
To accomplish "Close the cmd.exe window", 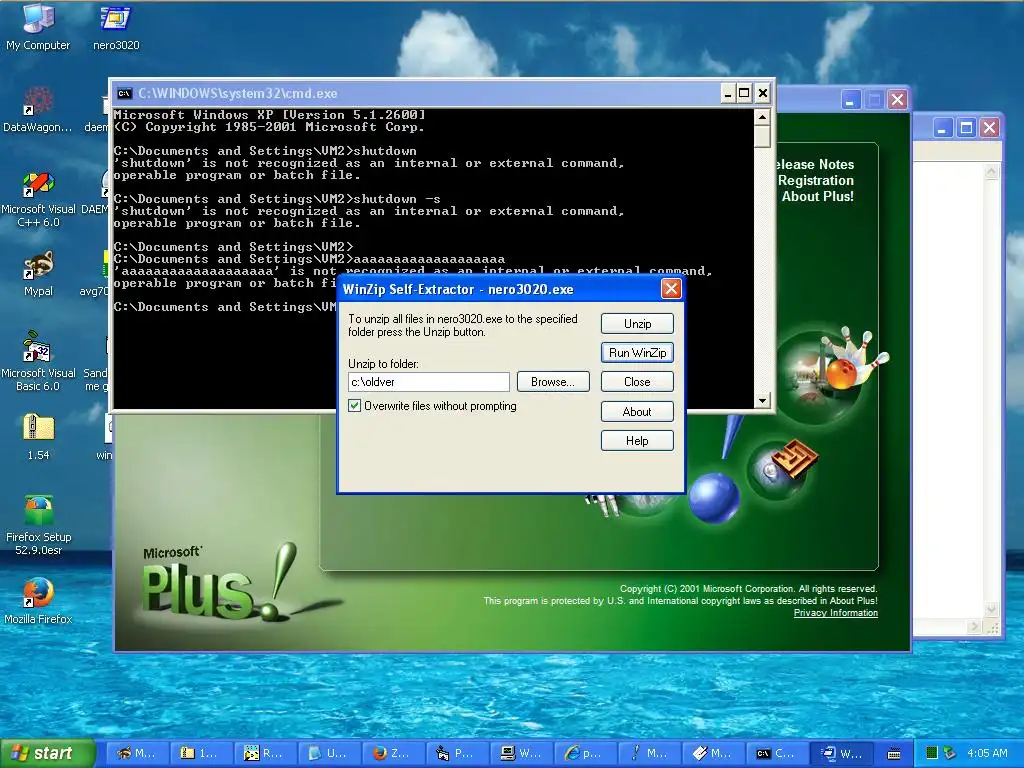I will click(763, 93).
